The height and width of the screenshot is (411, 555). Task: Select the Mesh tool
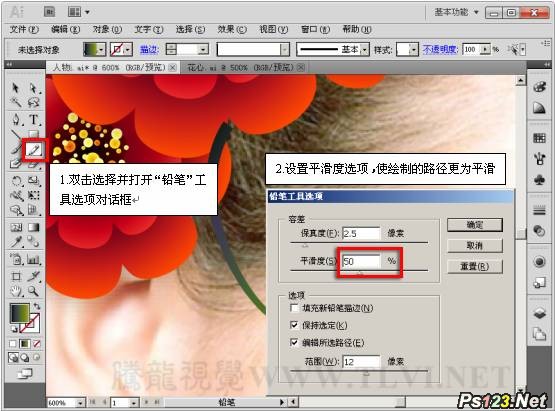pos(16,227)
